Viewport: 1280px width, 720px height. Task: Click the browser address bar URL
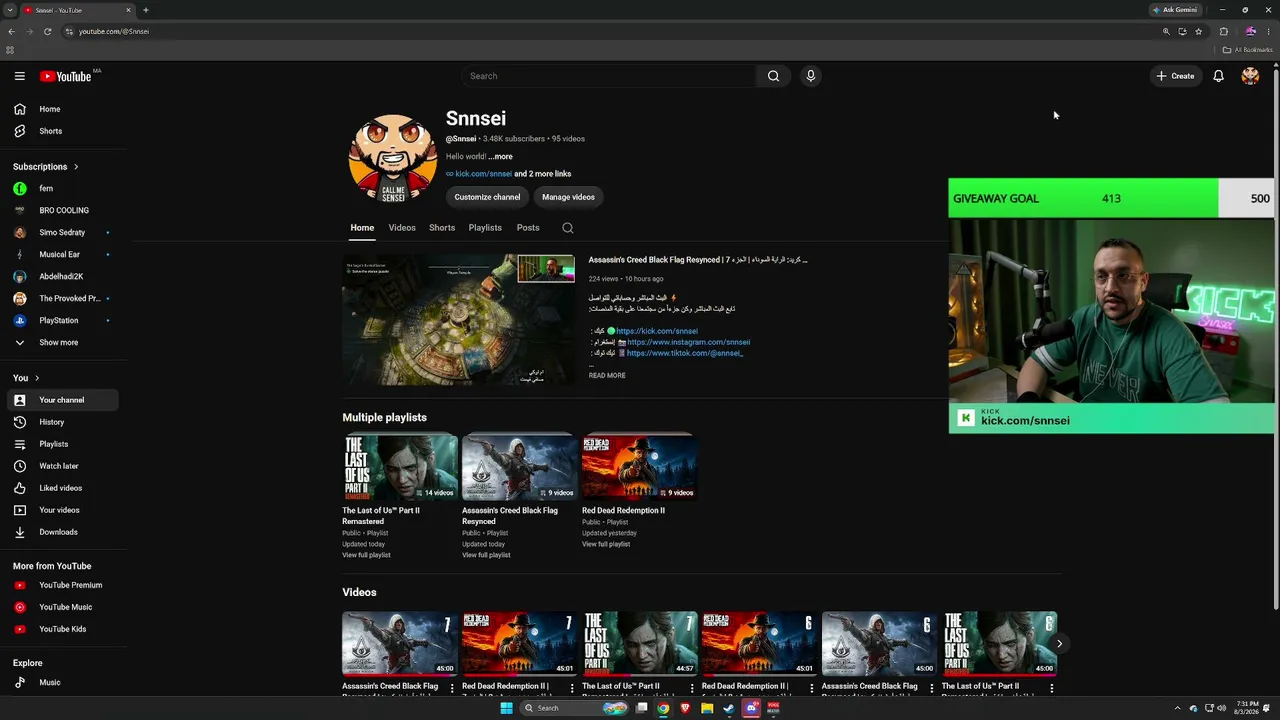pos(114,31)
